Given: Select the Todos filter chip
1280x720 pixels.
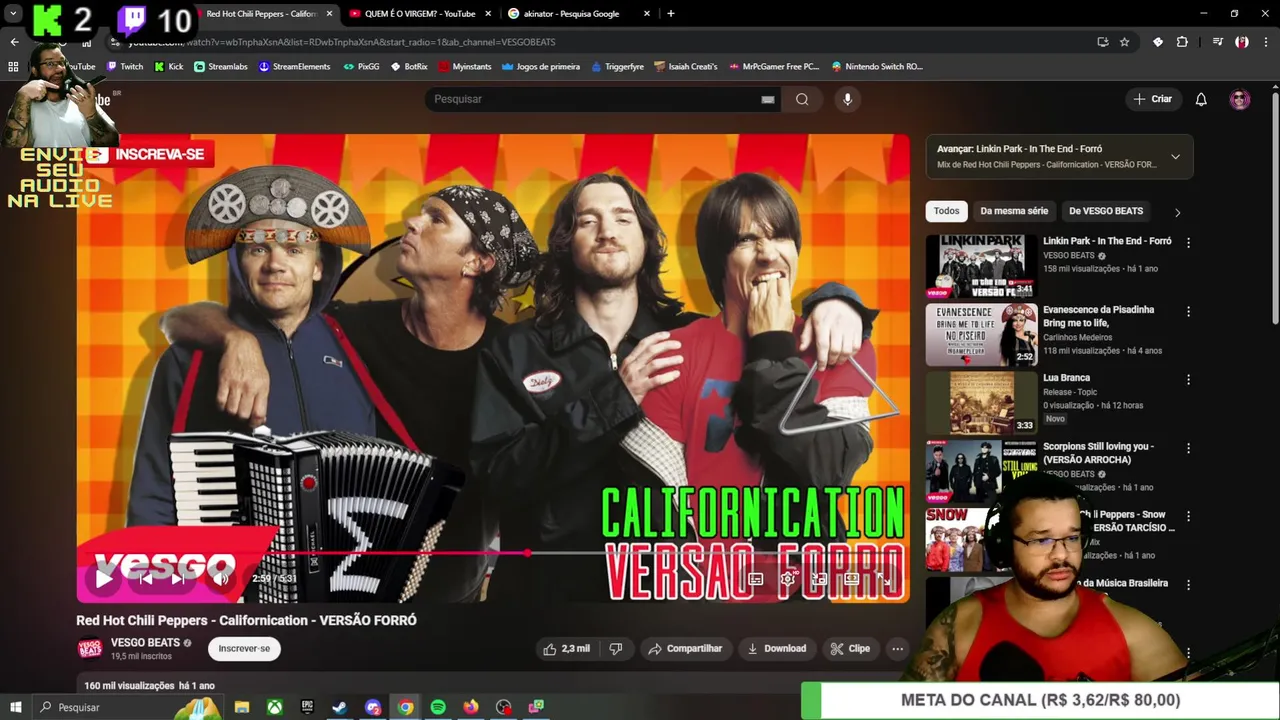Looking at the screenshot, I should [x=947, y=211].
